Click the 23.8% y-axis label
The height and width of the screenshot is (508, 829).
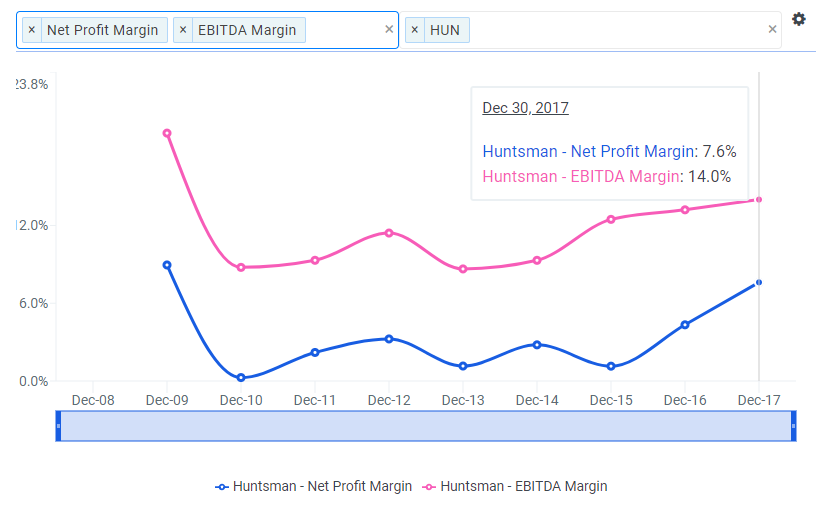pyautogui.click(x=32, y=85)
